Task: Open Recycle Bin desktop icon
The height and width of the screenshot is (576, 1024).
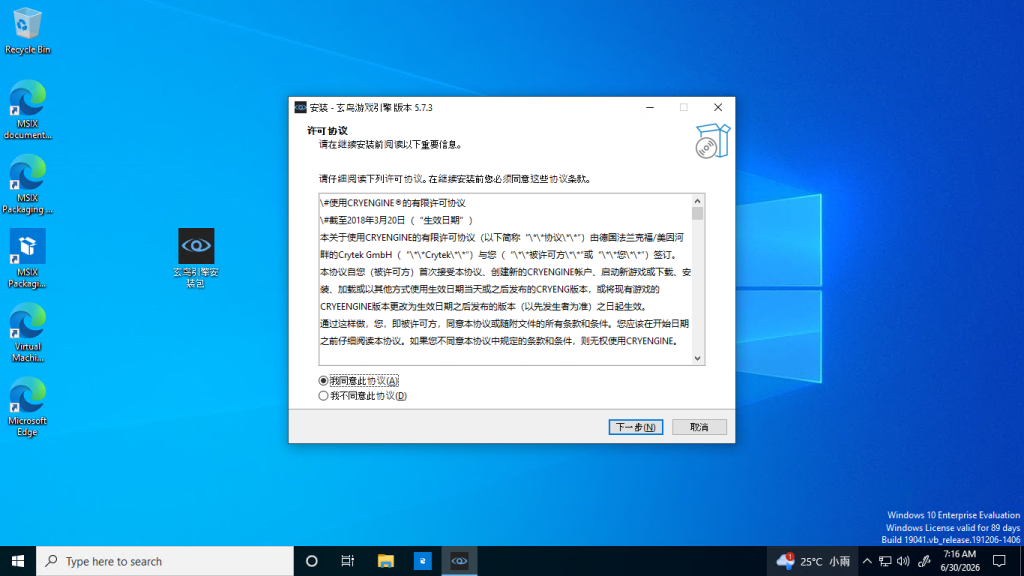Action: click(27, 30)
